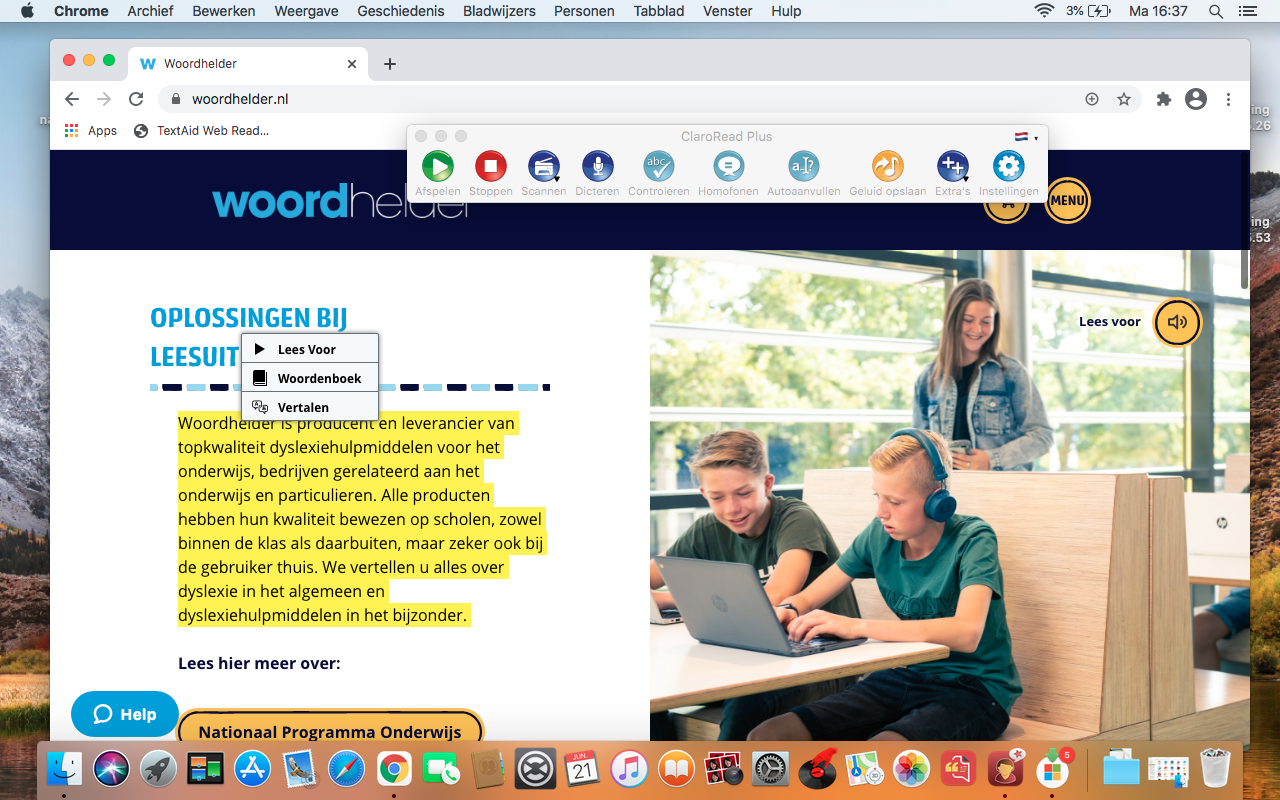Image resolution: width=1280 pixels, height=800 pixels.
Task: Open the Dicteren microphone tool
Action: click(x=597, y=167)
